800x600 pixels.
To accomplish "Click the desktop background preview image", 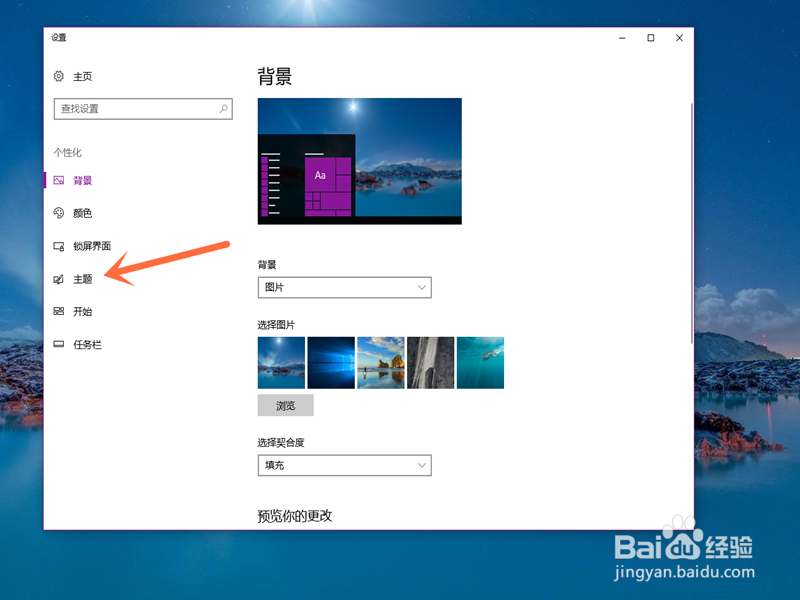I will [x=360, y=161].
